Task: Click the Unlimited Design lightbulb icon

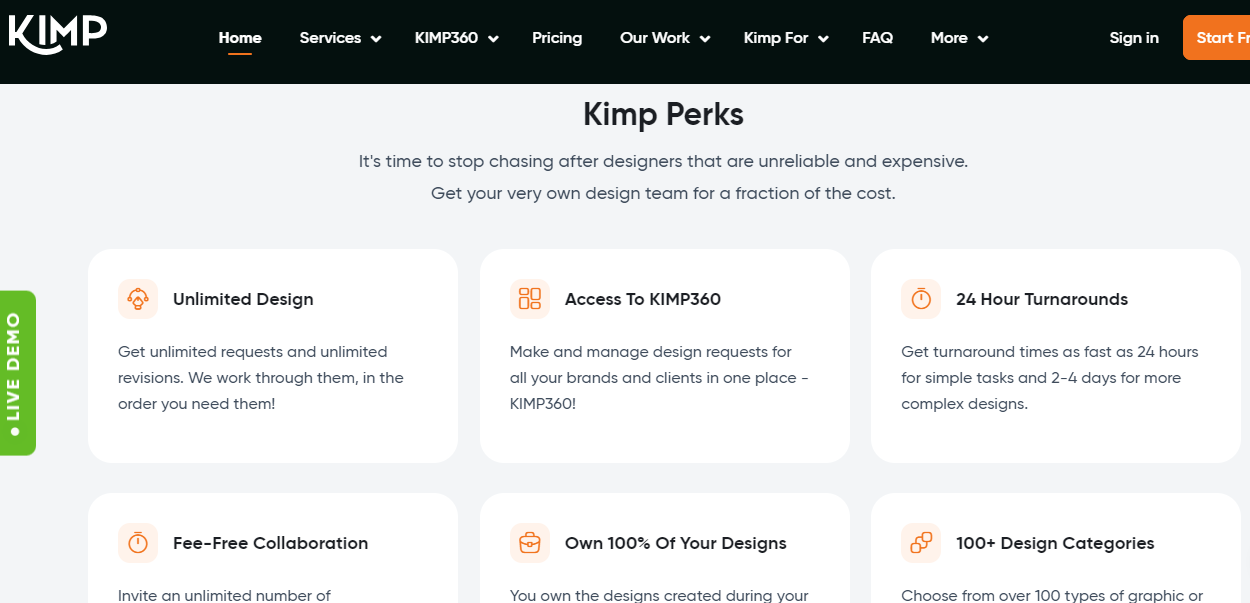Action: [x=138, y=299]
